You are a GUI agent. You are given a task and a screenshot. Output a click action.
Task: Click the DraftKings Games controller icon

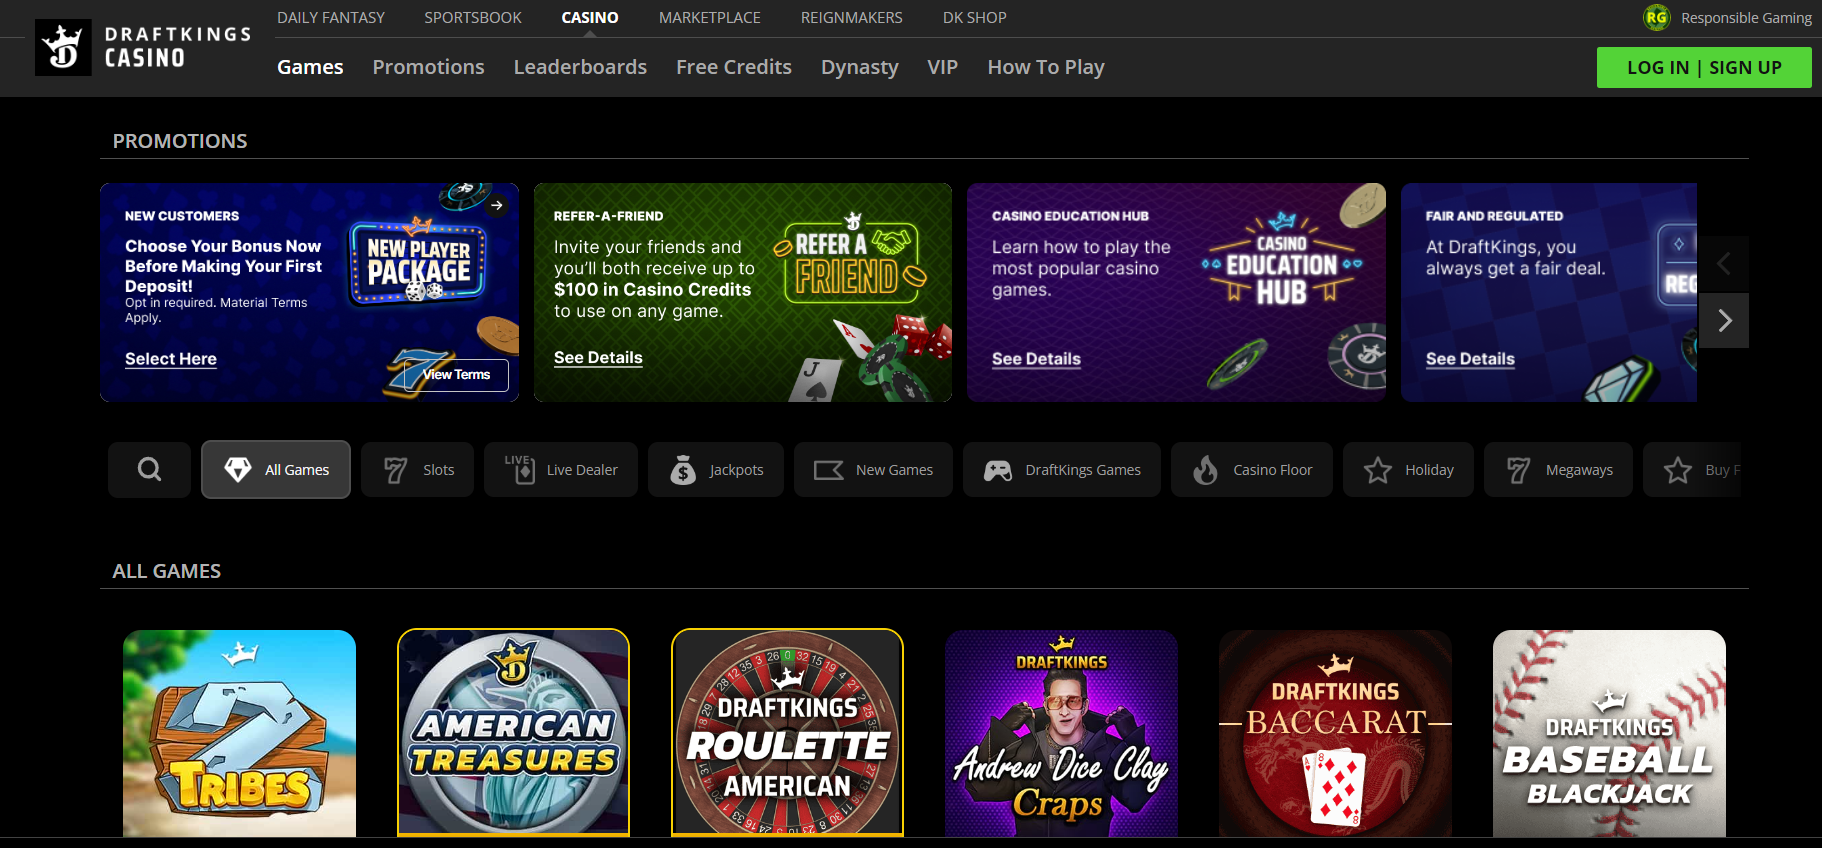(998, 470)
